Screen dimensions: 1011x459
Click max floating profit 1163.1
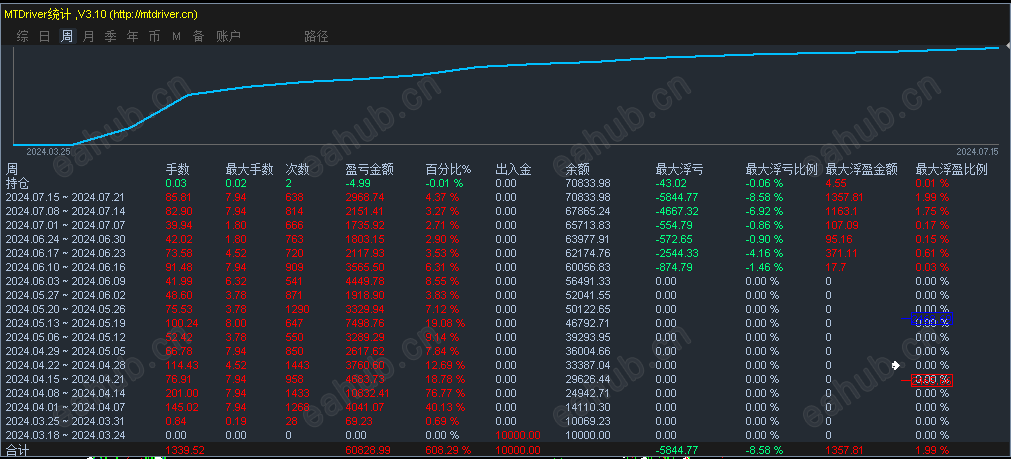coord(843,211)
